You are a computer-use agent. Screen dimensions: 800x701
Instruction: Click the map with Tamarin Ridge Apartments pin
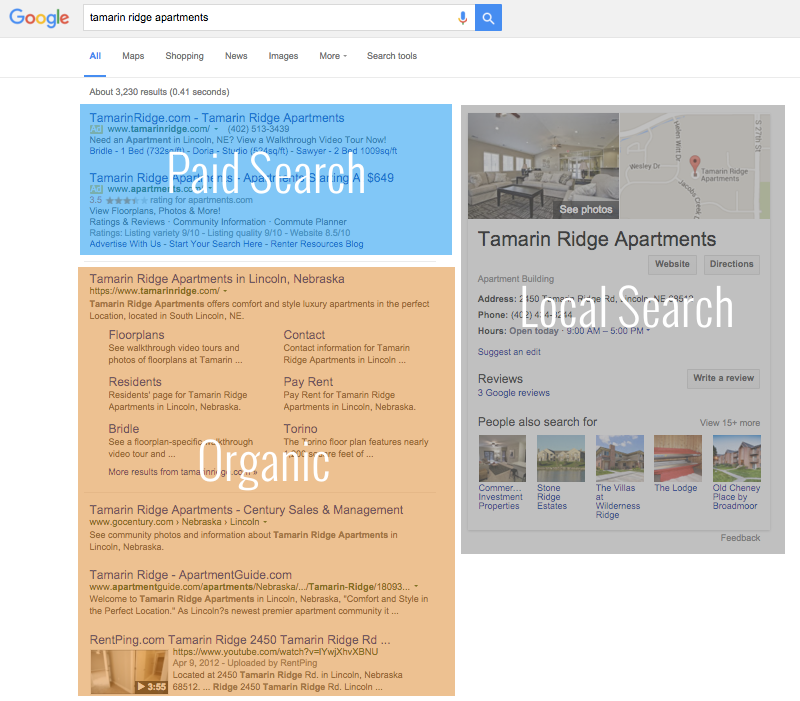694,166
